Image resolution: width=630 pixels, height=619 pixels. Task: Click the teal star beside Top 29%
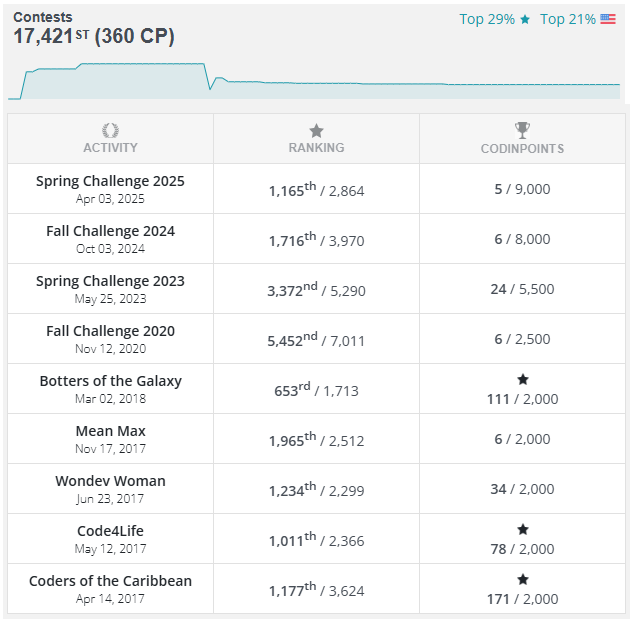[525, 19]
